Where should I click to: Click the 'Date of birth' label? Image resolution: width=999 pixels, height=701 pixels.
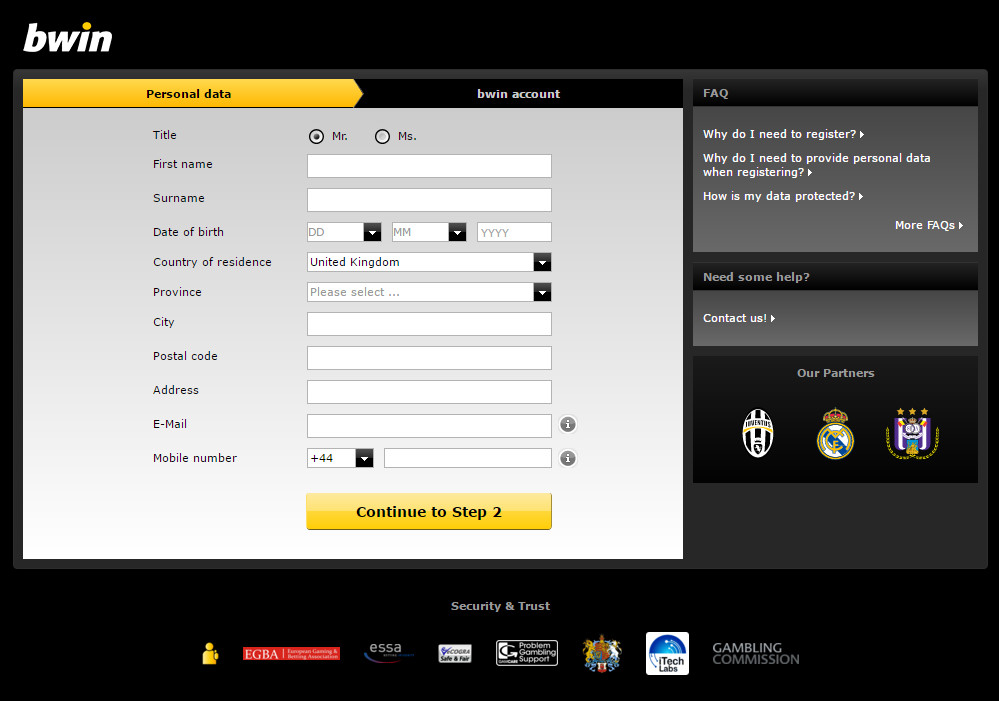(x=189, y=232)
